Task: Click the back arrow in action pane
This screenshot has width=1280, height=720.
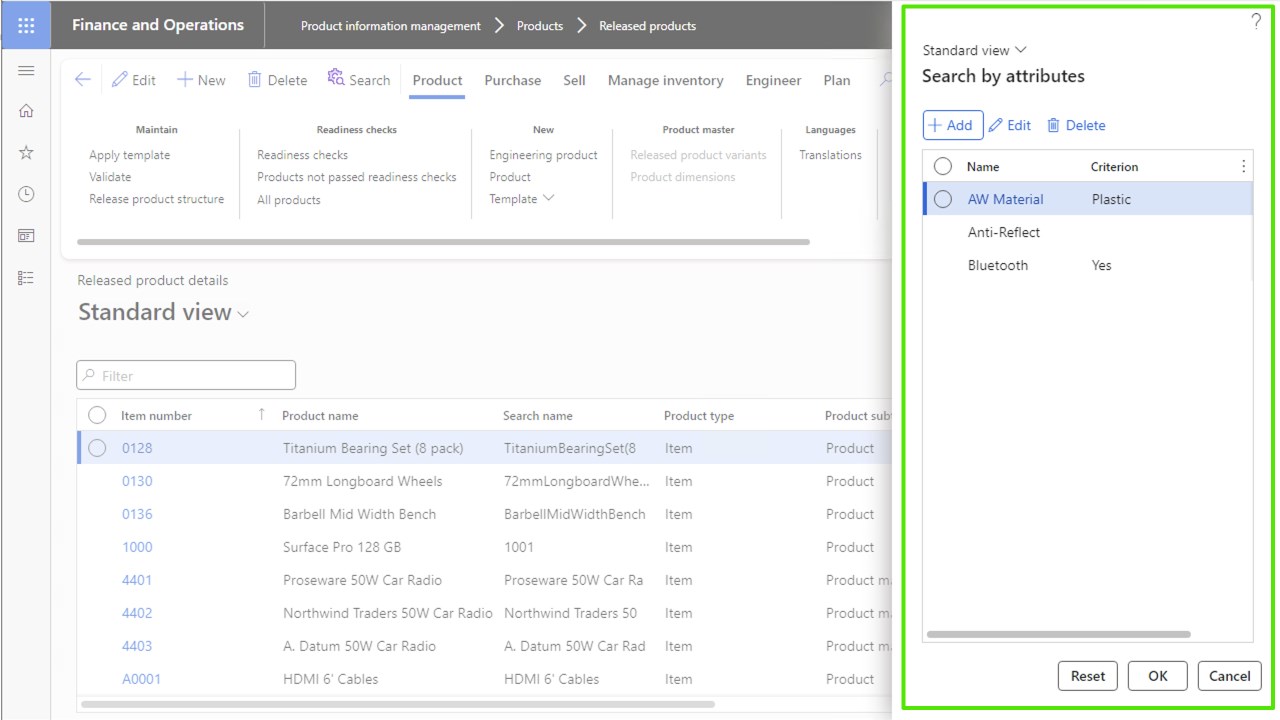Action: pyautogui.click(x=83, y=80)
